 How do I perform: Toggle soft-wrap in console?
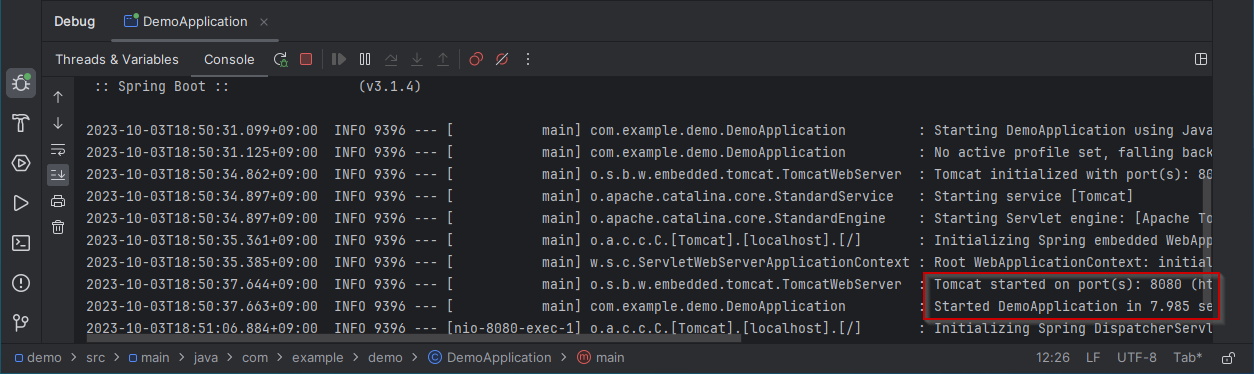click(58, 149)
